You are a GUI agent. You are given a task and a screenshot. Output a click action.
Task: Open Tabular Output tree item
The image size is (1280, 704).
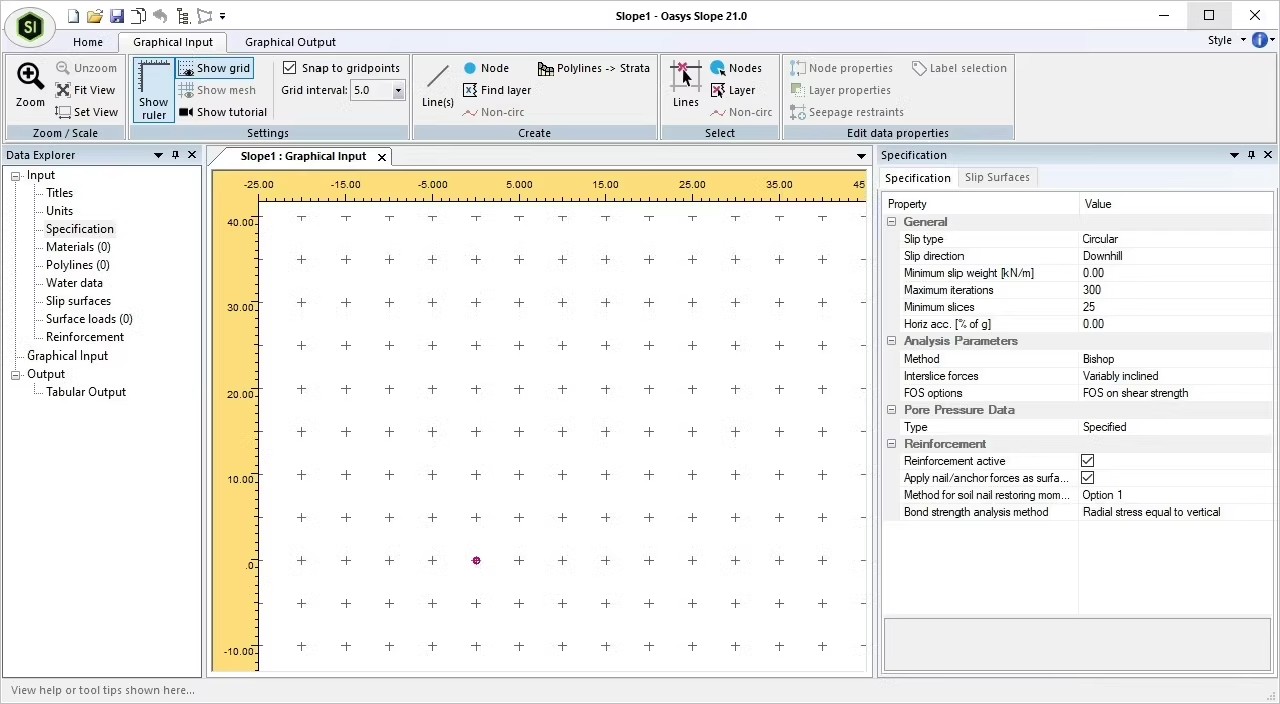click(86, 392)
